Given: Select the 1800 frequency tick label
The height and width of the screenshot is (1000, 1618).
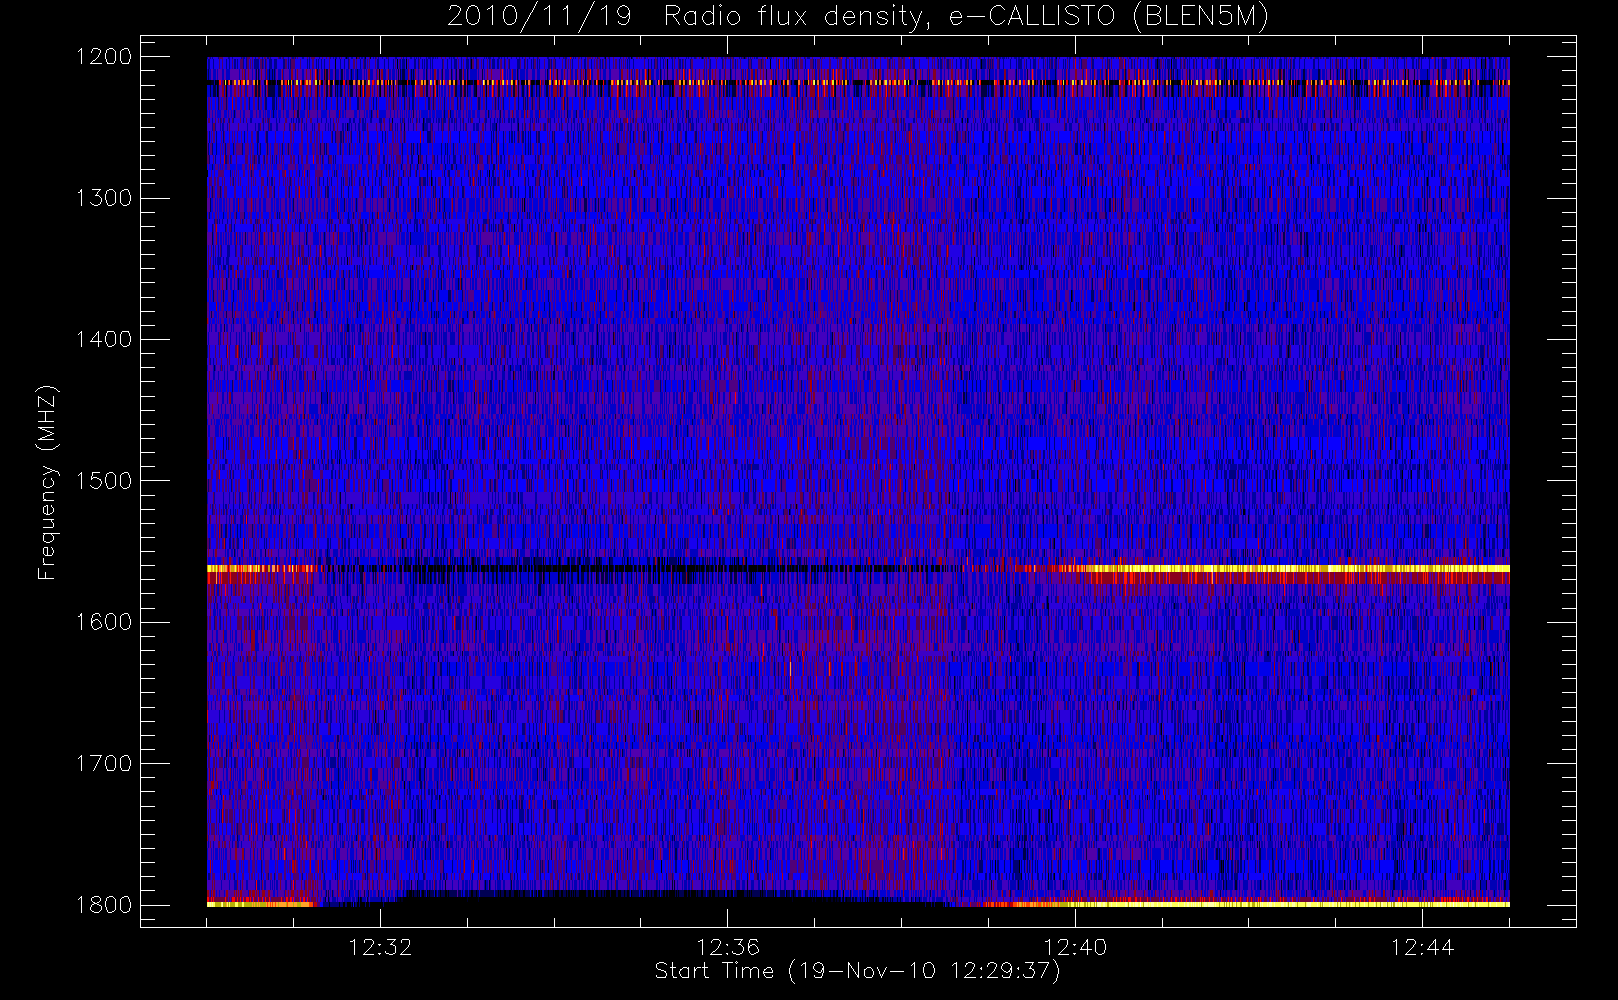Looking at the screenshot, I should click(x=104, y=905).
